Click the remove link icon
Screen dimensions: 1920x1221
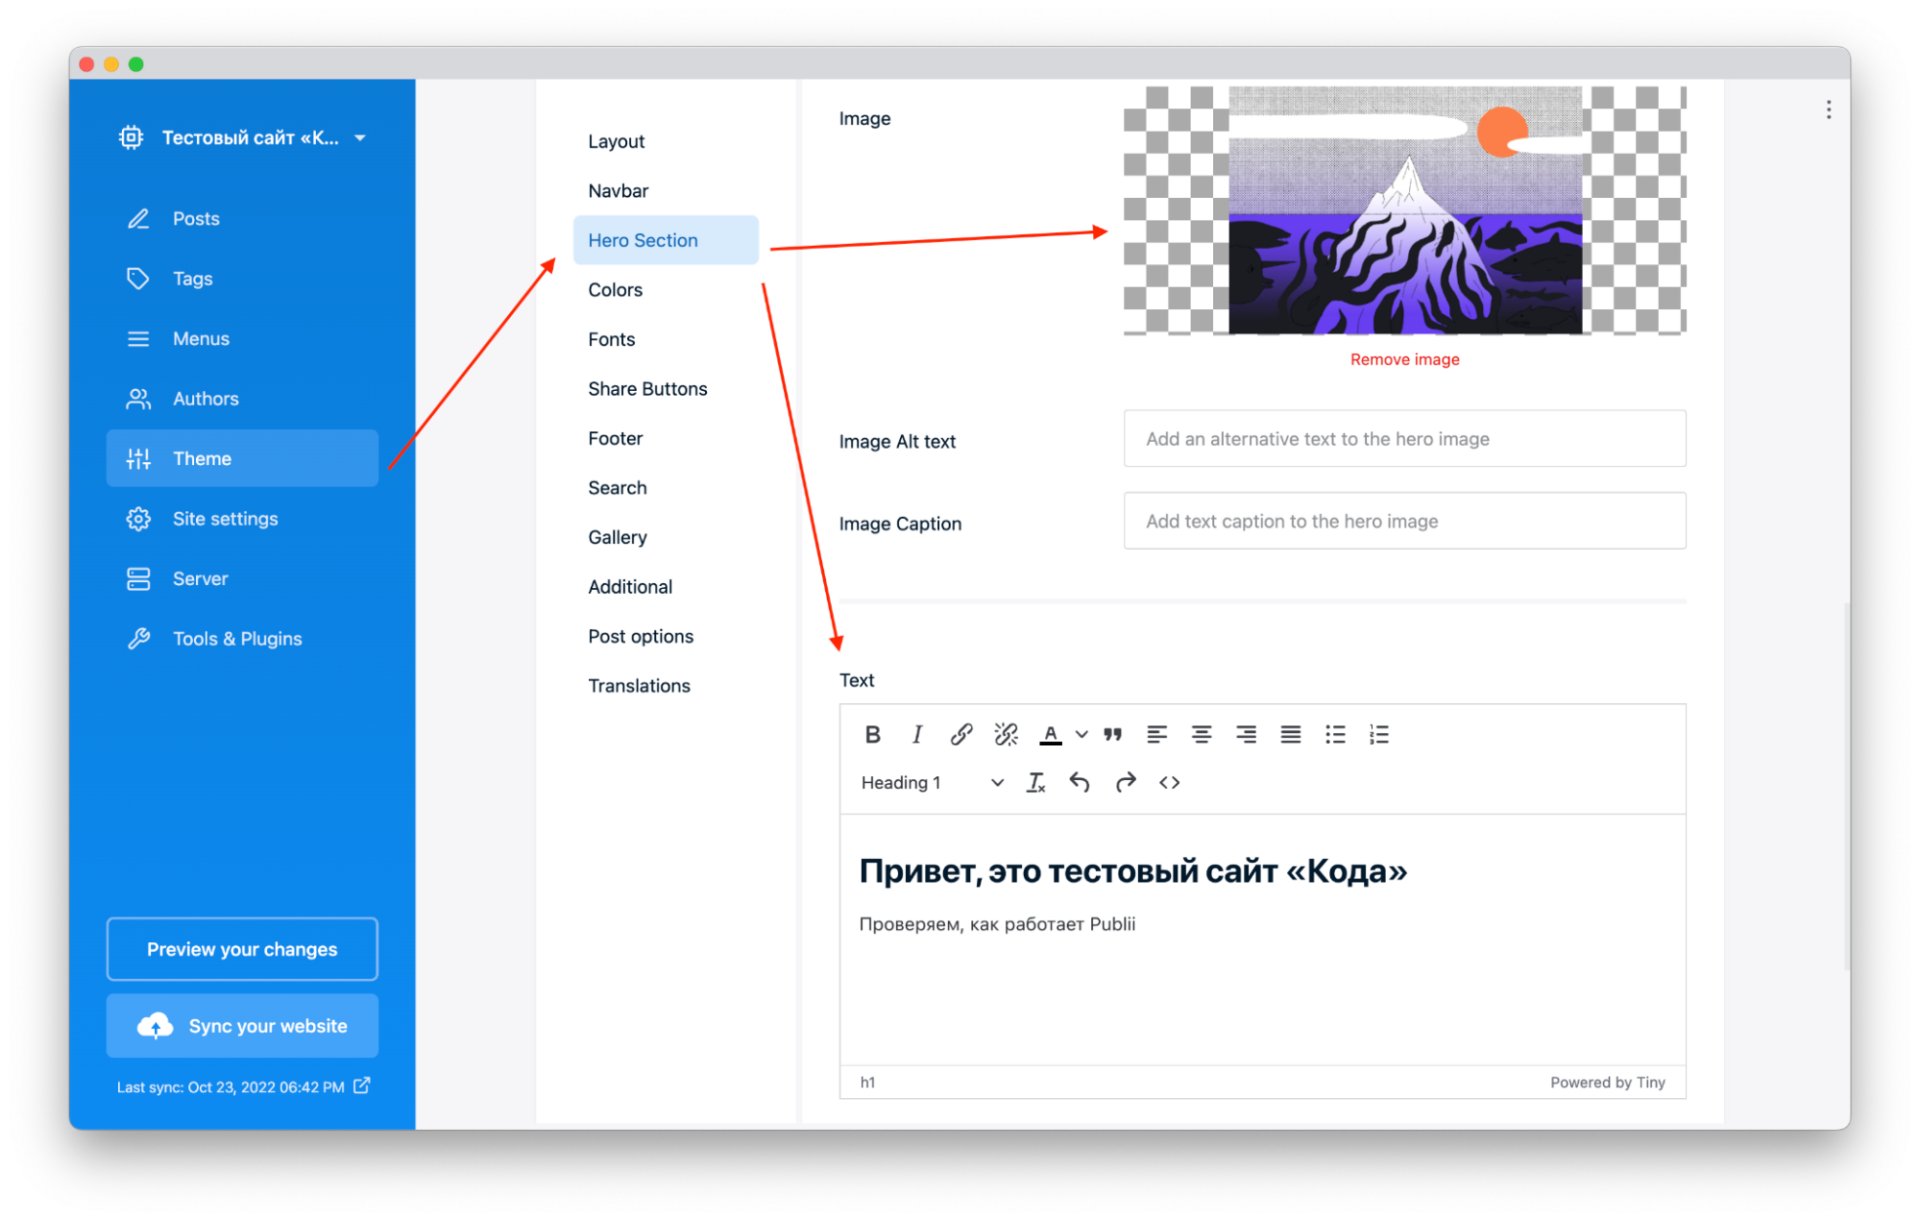point(1005,735)
